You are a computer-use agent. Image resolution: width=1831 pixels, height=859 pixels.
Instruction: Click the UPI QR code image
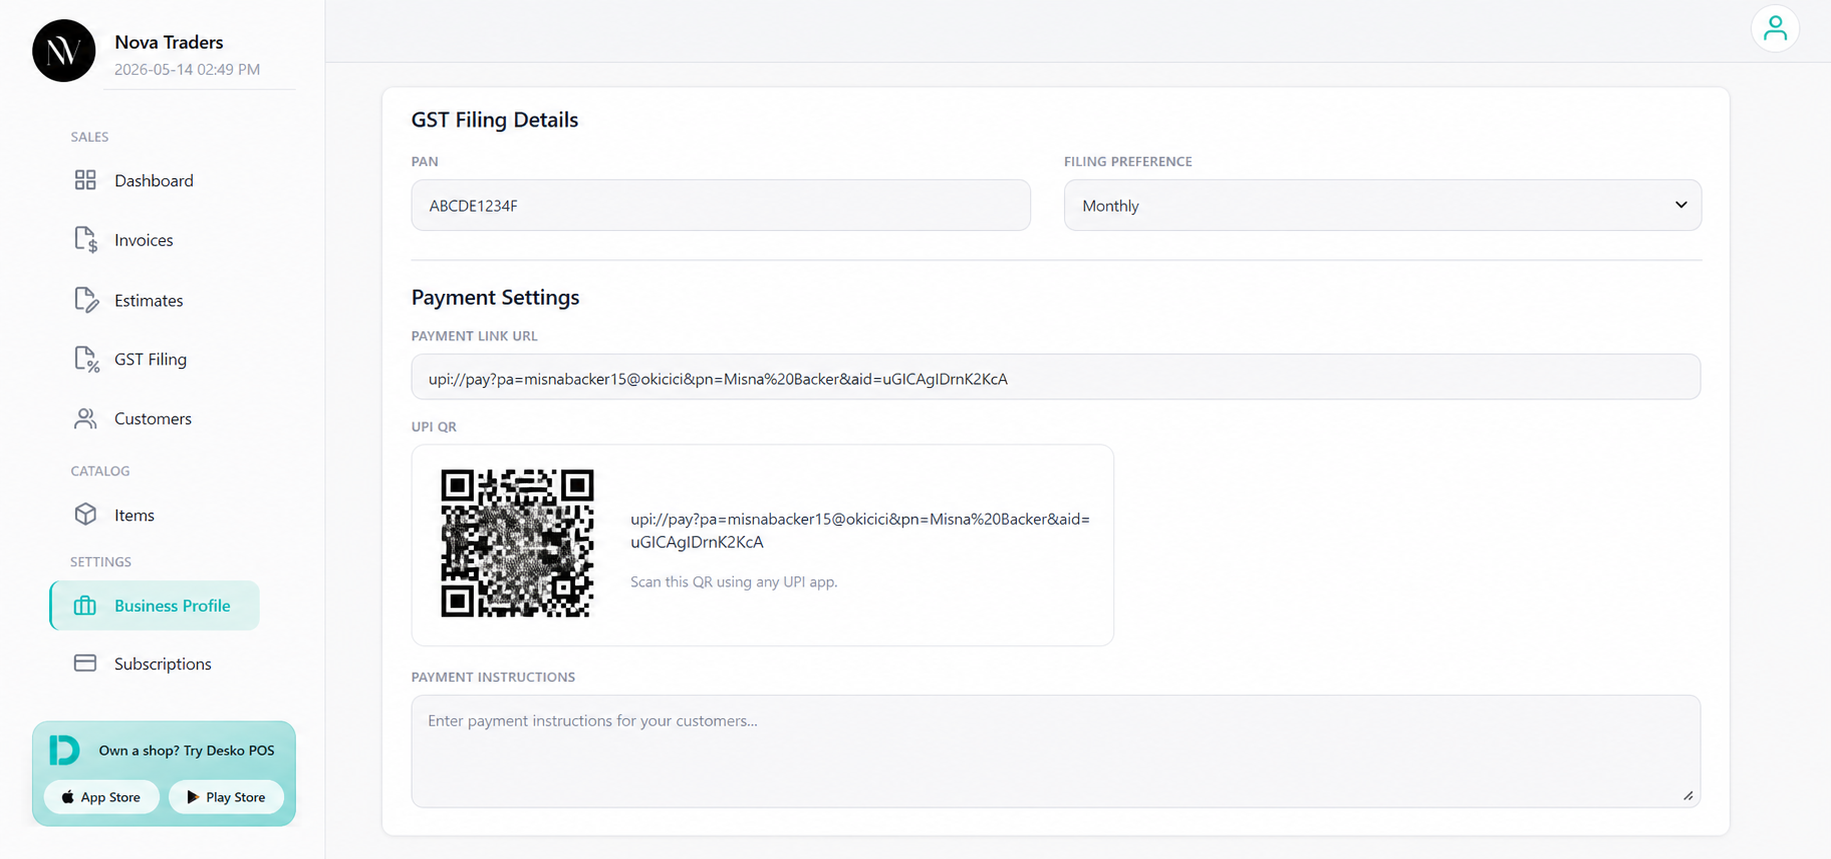click(517, 543)
